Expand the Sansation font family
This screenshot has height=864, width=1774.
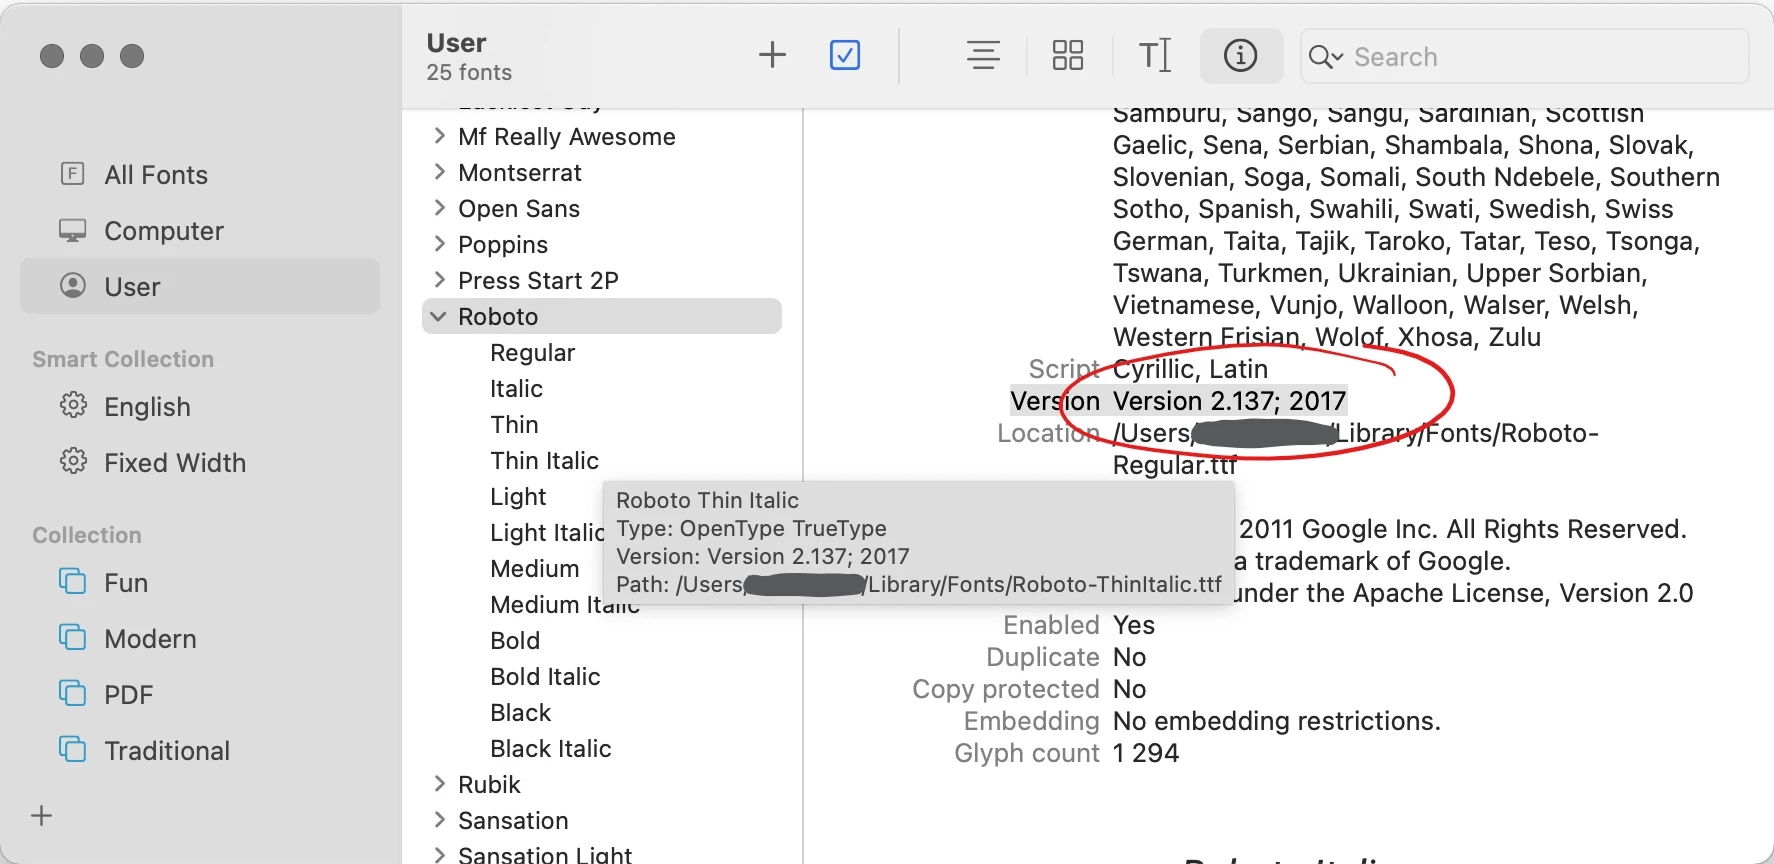coord(439,820)
